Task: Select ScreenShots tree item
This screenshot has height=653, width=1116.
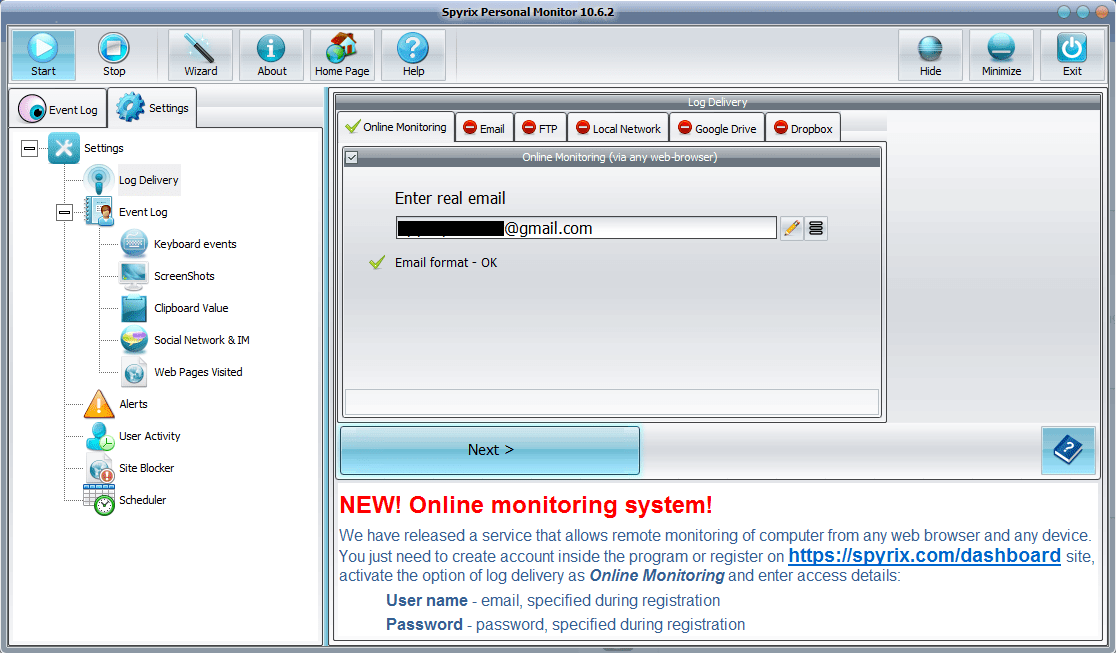Action: point(184,276)
